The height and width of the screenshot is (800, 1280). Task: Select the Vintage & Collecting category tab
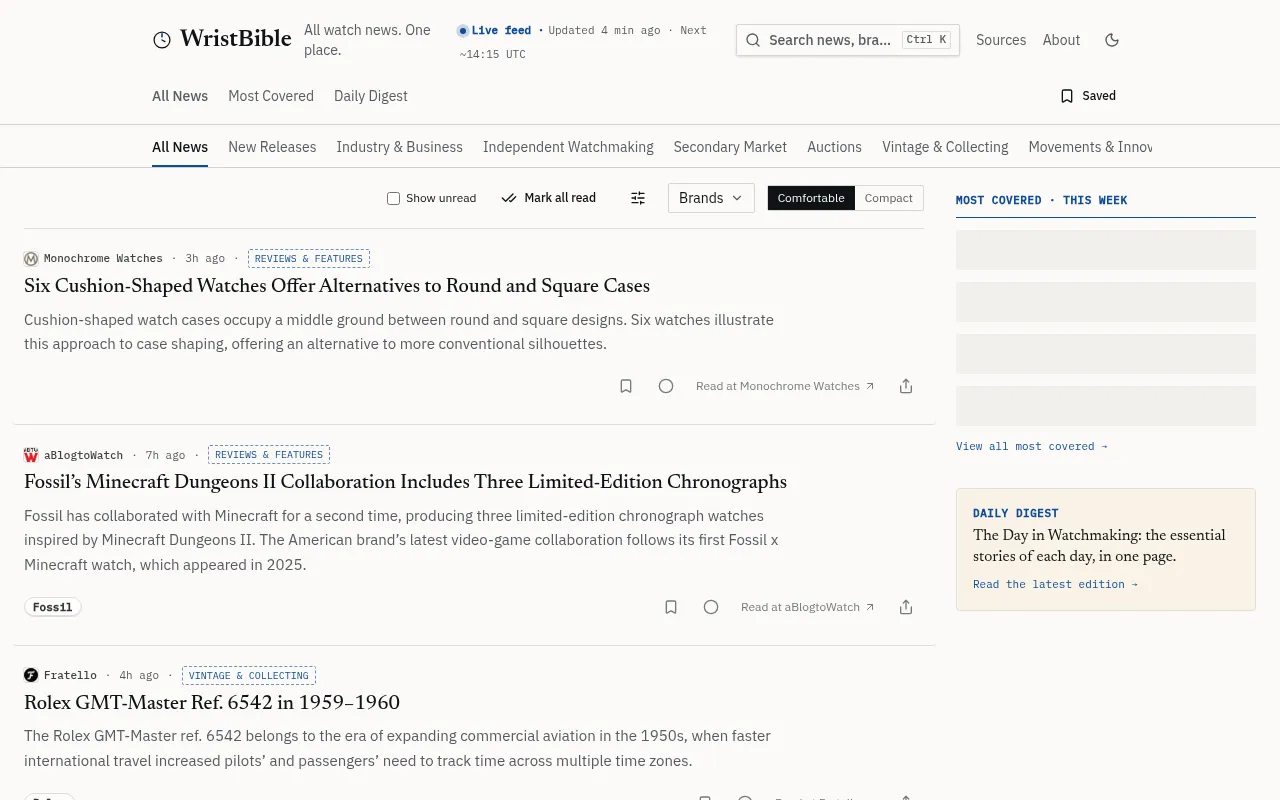pyautogui.click(x=945, y=147)
